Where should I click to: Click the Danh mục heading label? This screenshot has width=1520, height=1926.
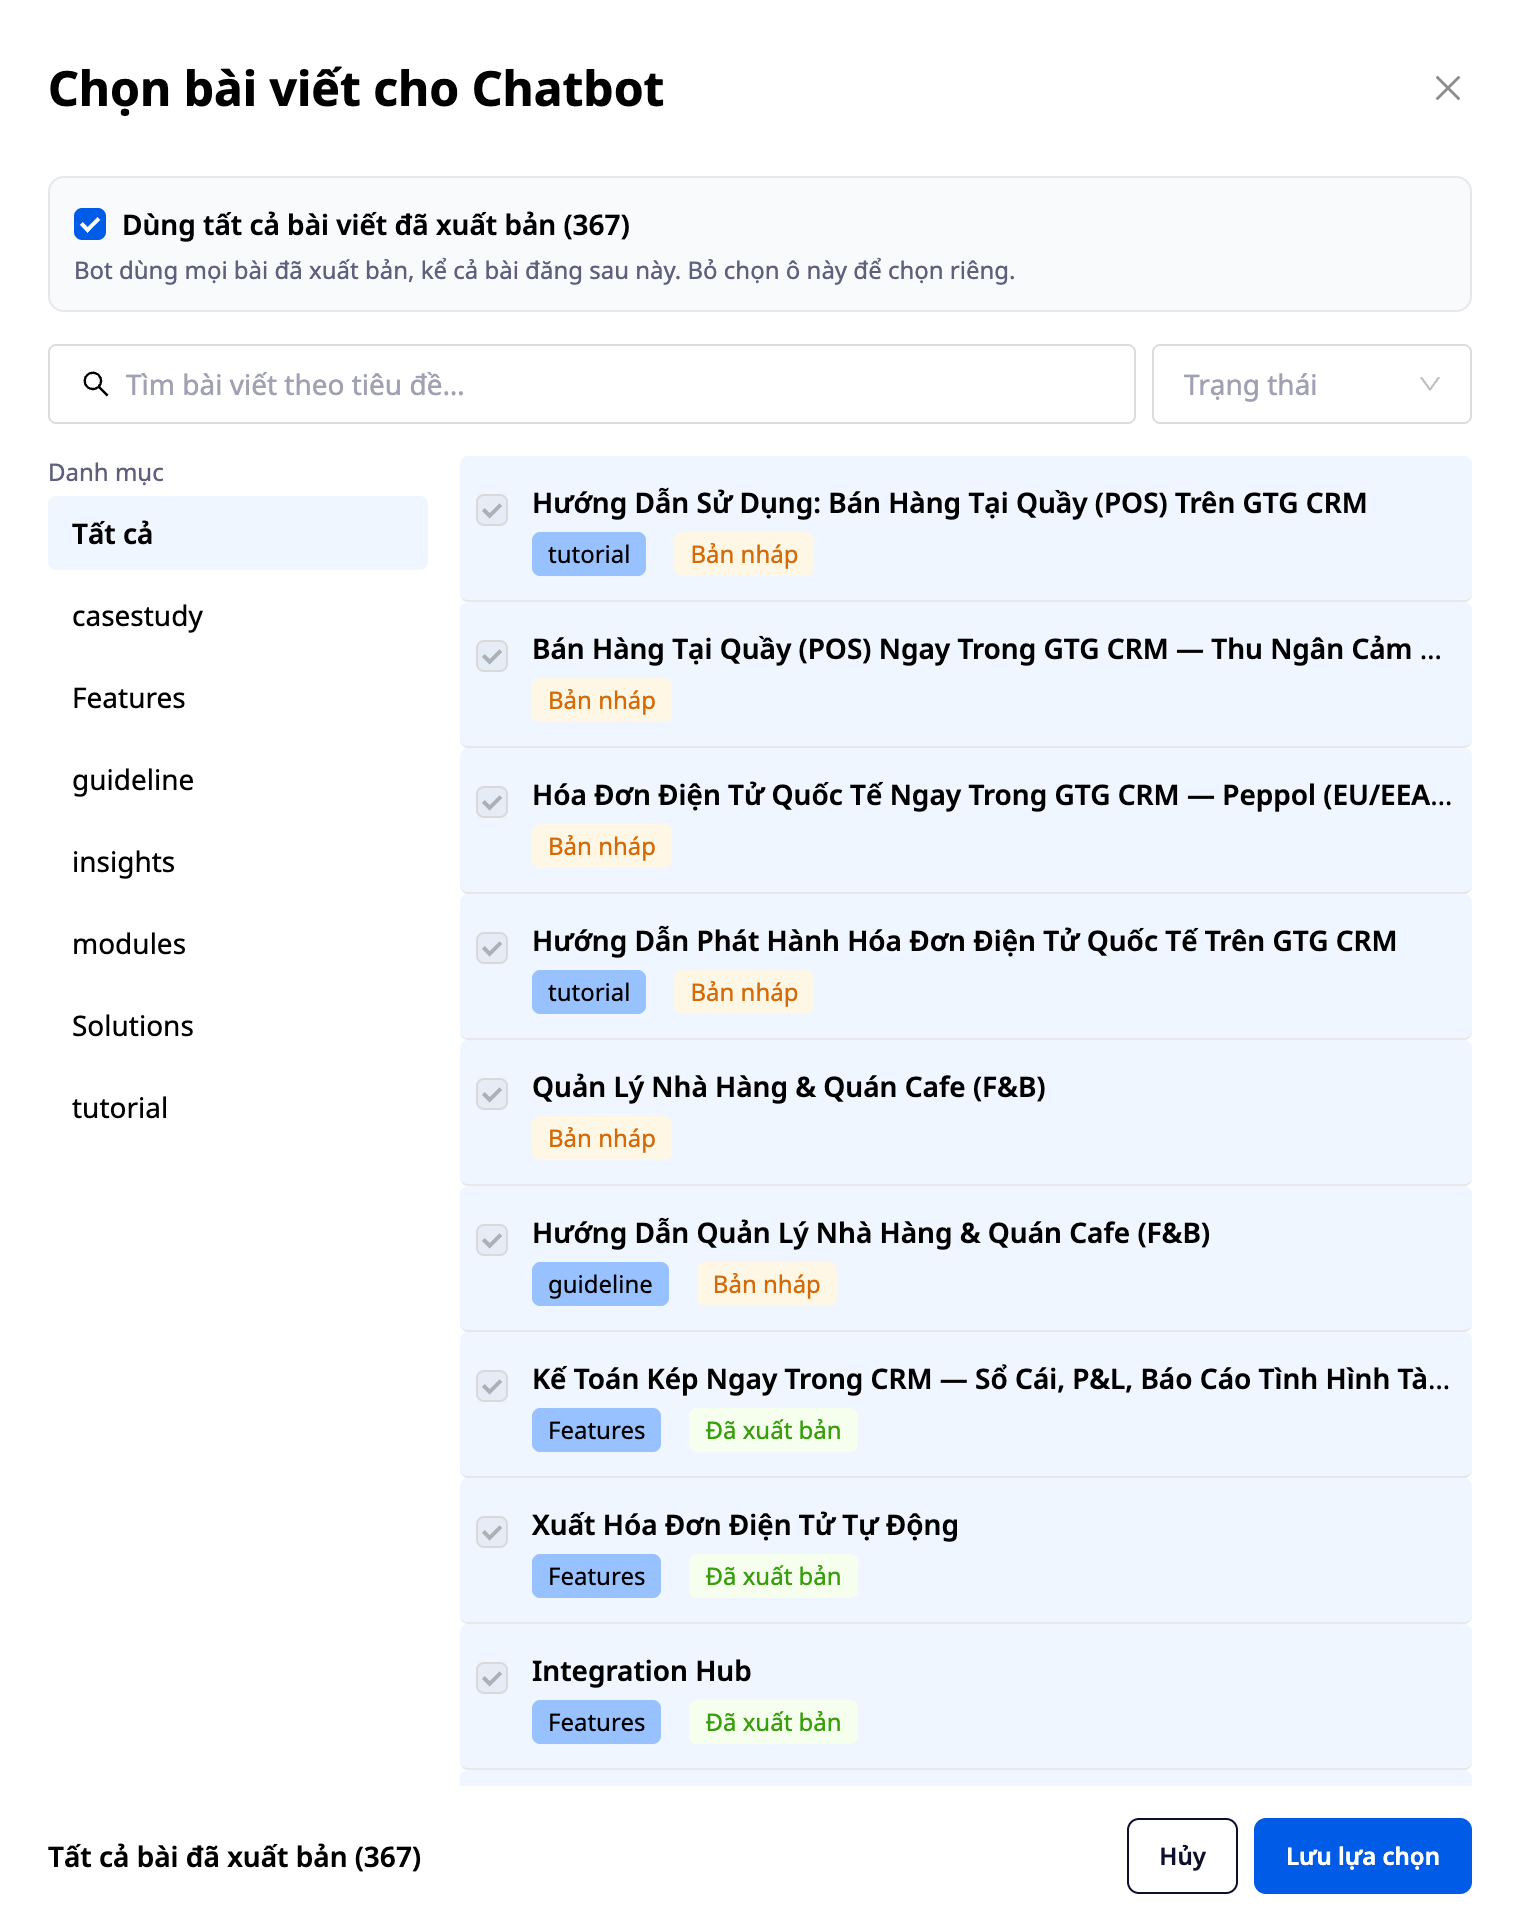[x=106, y=472]
